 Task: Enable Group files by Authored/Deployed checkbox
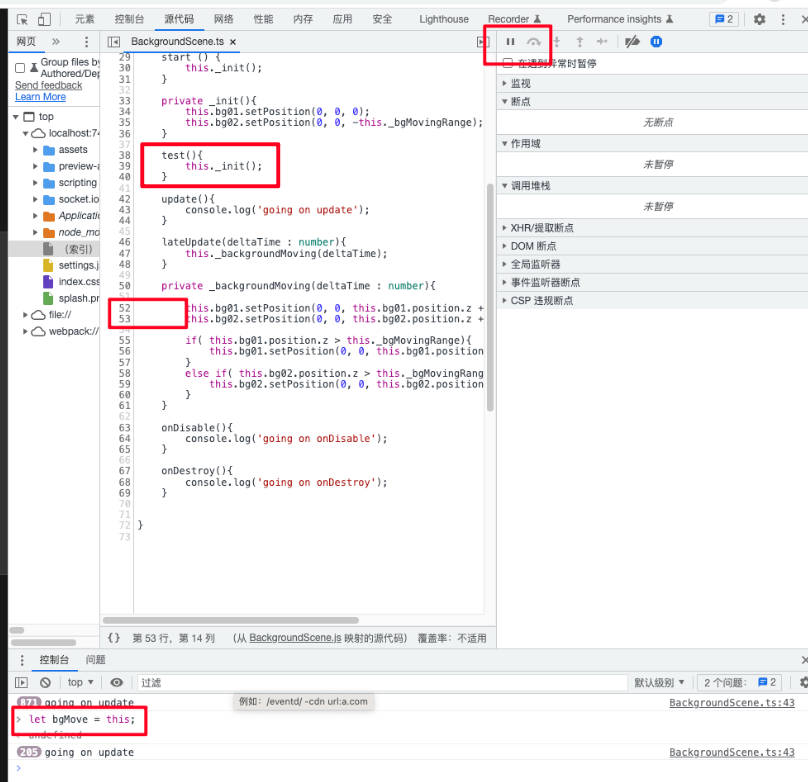pyautogui.click(x=20, y=68)
